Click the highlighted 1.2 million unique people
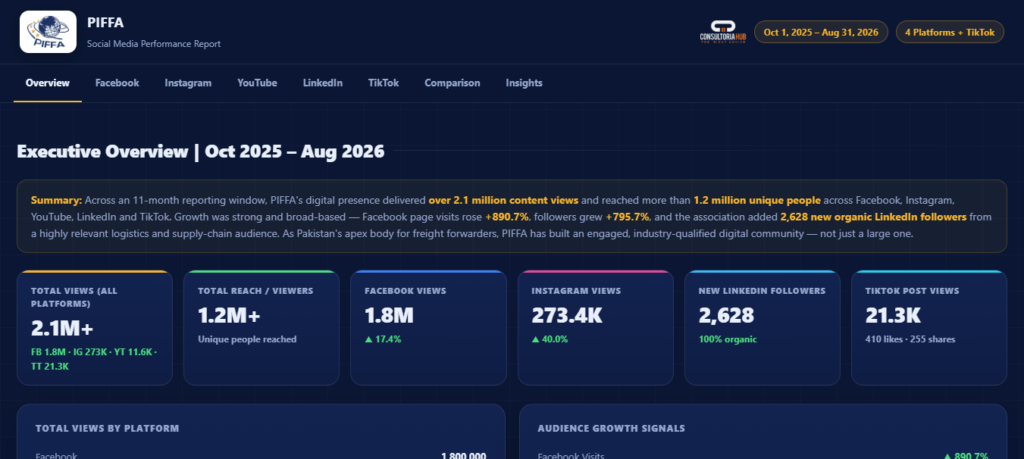The width and height of the screenshot is (1024, 459). [757, 200]
